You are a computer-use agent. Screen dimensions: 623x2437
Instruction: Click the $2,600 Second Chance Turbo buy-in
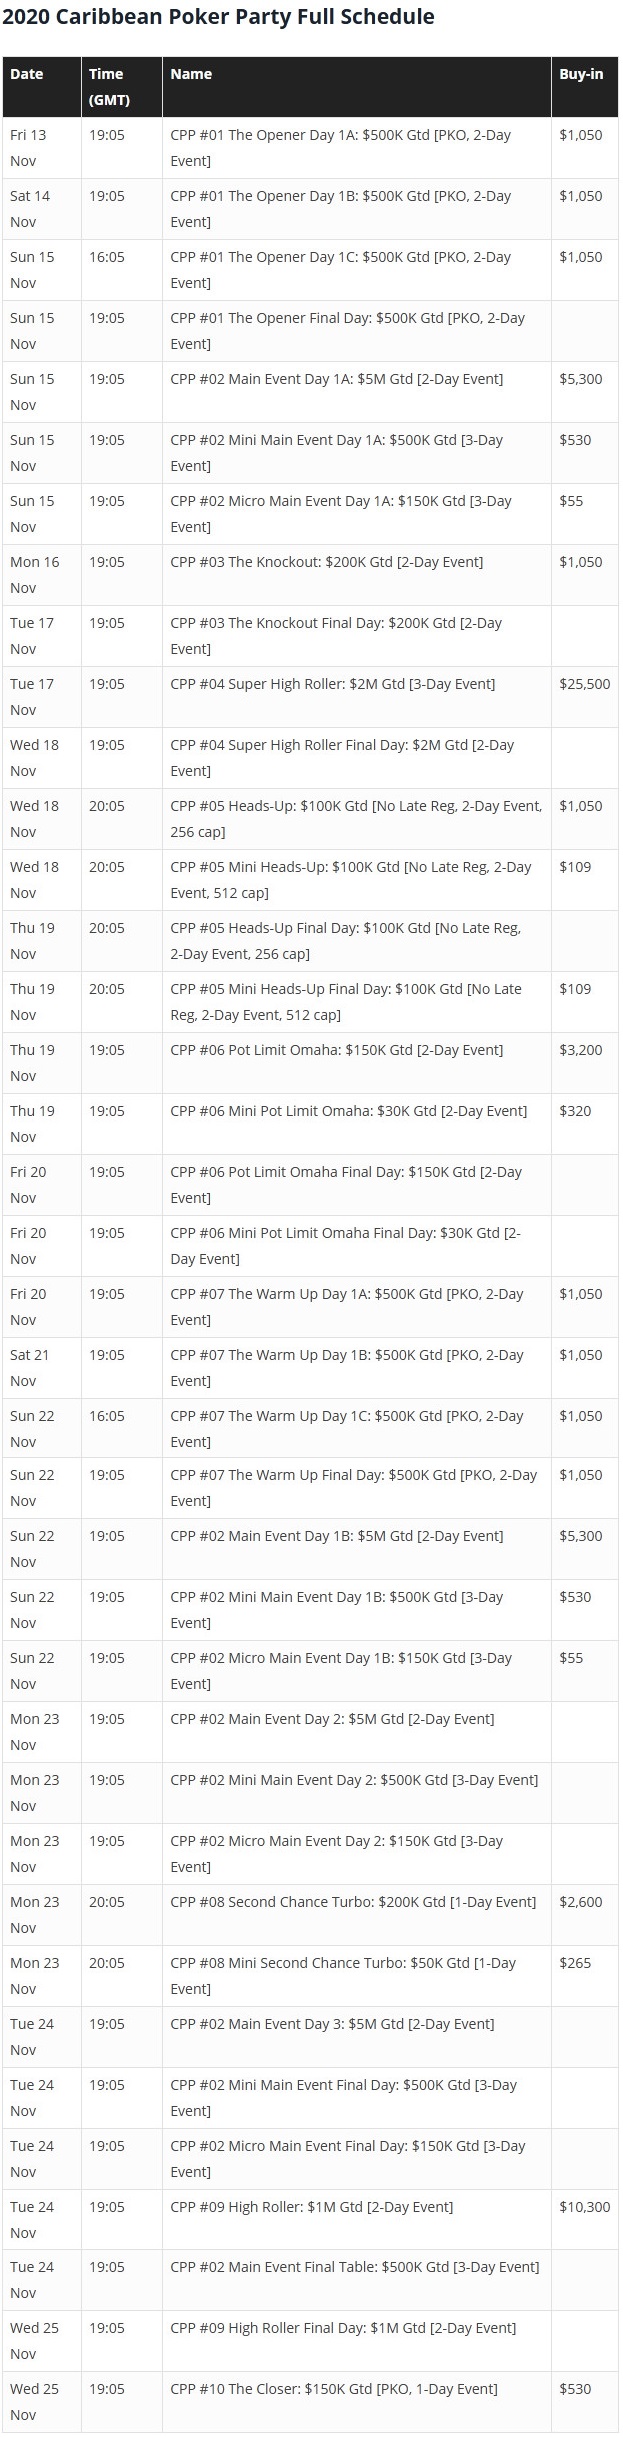click(x=581, y=1901)
